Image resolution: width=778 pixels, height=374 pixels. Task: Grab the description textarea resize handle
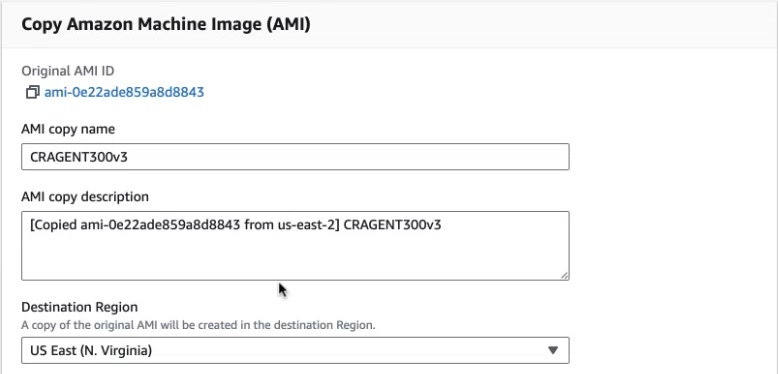pos(565,276)
